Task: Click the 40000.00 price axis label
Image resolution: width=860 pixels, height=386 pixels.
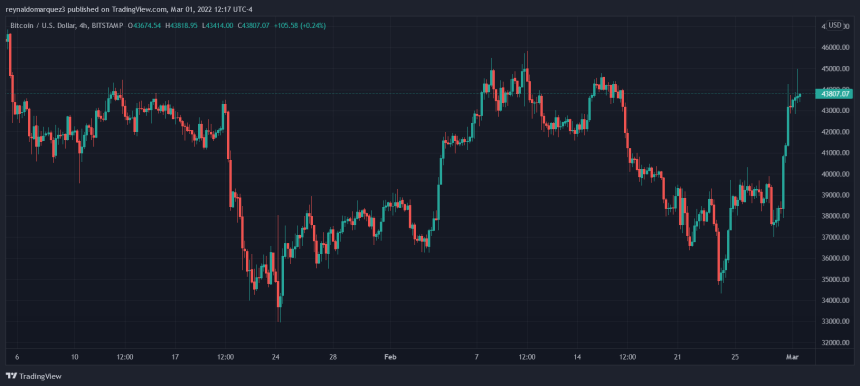Action: [x=836, y=174]
